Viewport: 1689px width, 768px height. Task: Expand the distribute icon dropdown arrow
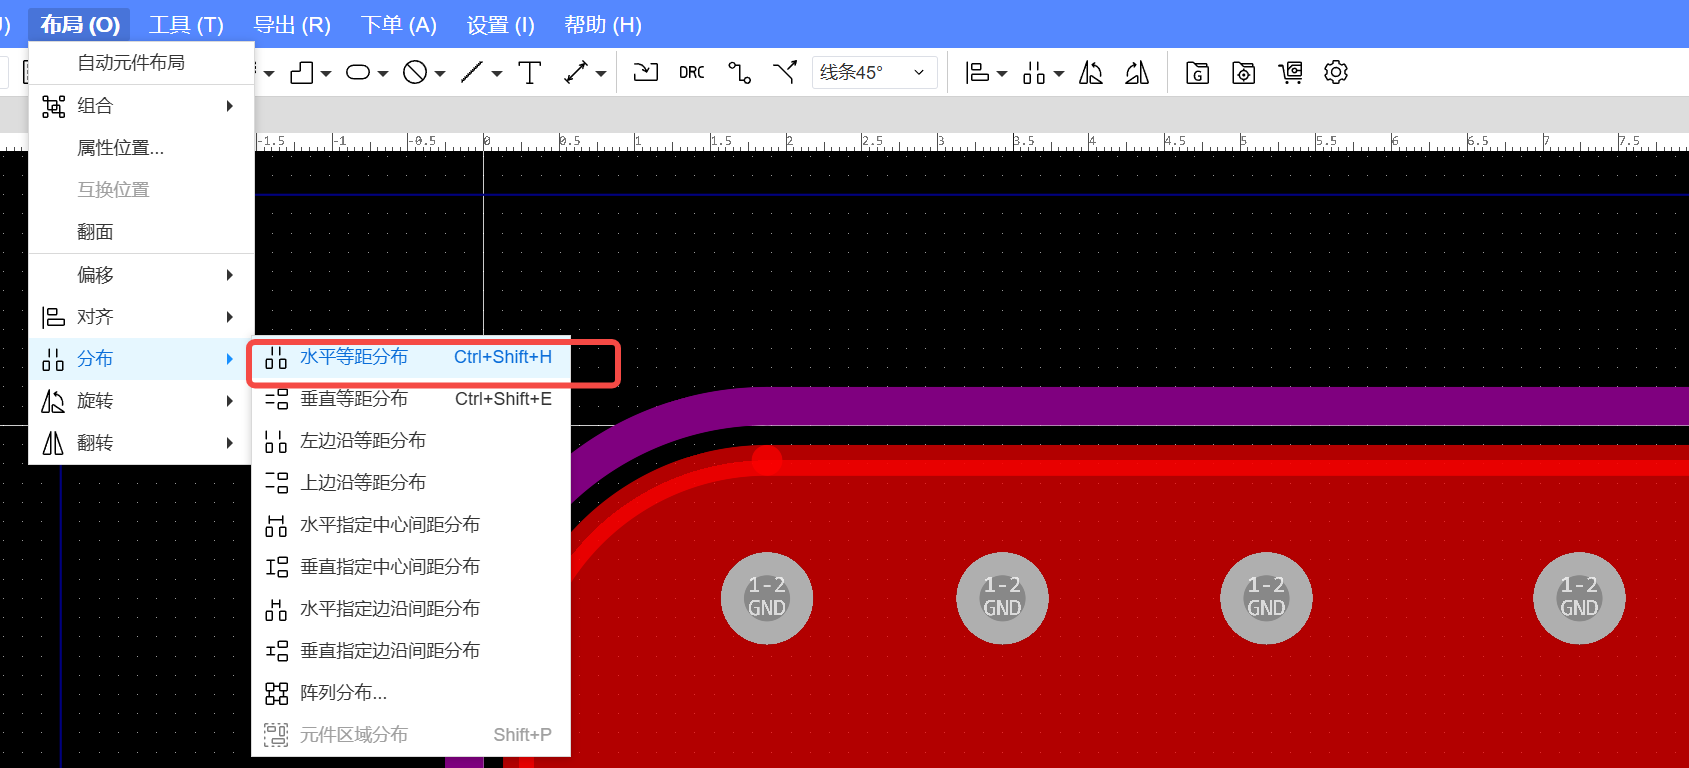tap(1059, 74)
